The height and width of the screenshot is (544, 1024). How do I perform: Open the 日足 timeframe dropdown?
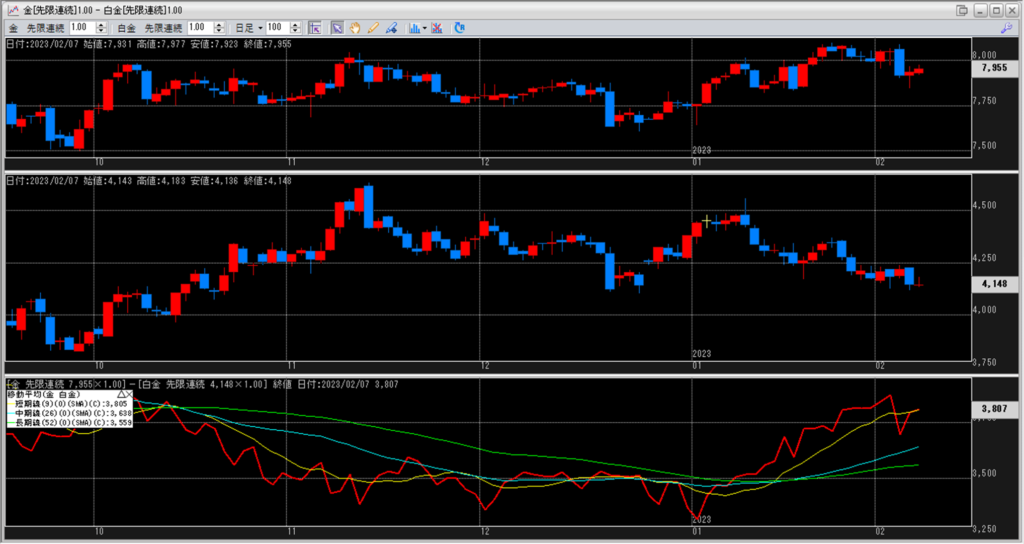[x=261, y=27]
